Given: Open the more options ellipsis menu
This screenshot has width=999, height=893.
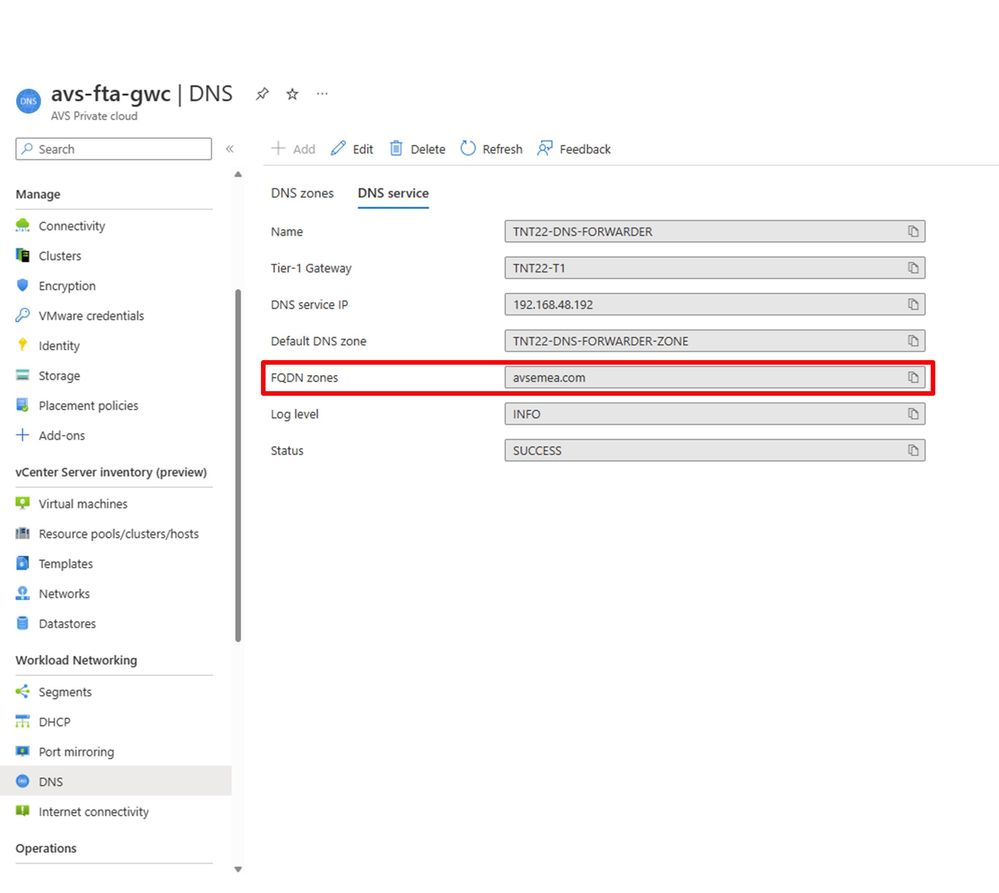Looking at the screenshot, I should pos(322,94).
